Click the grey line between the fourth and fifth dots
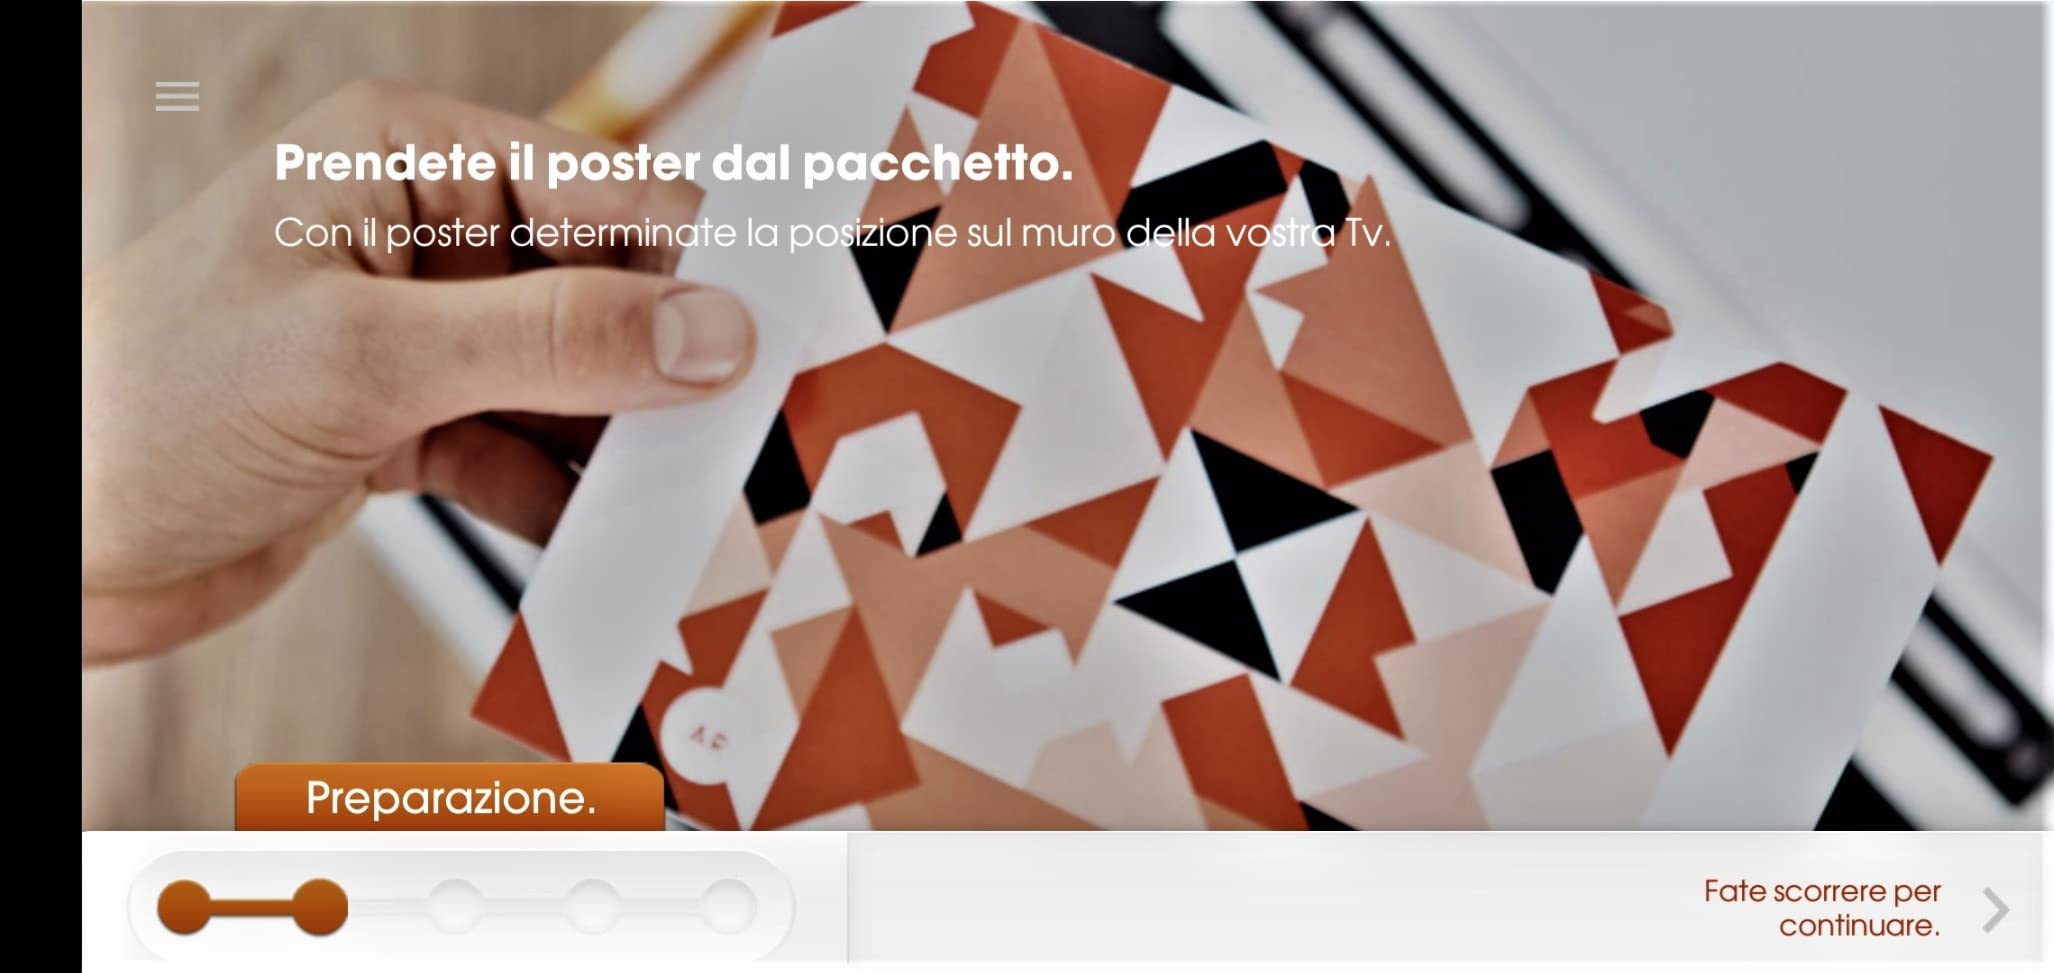 (x=660, y=907)
